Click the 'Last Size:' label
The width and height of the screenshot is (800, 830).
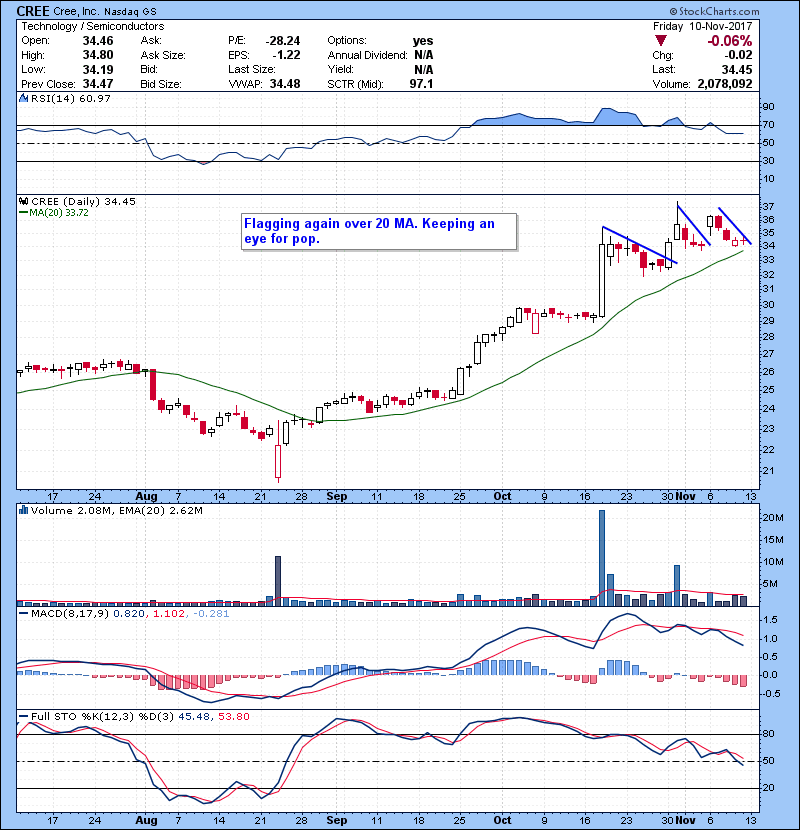click(251, 69)
